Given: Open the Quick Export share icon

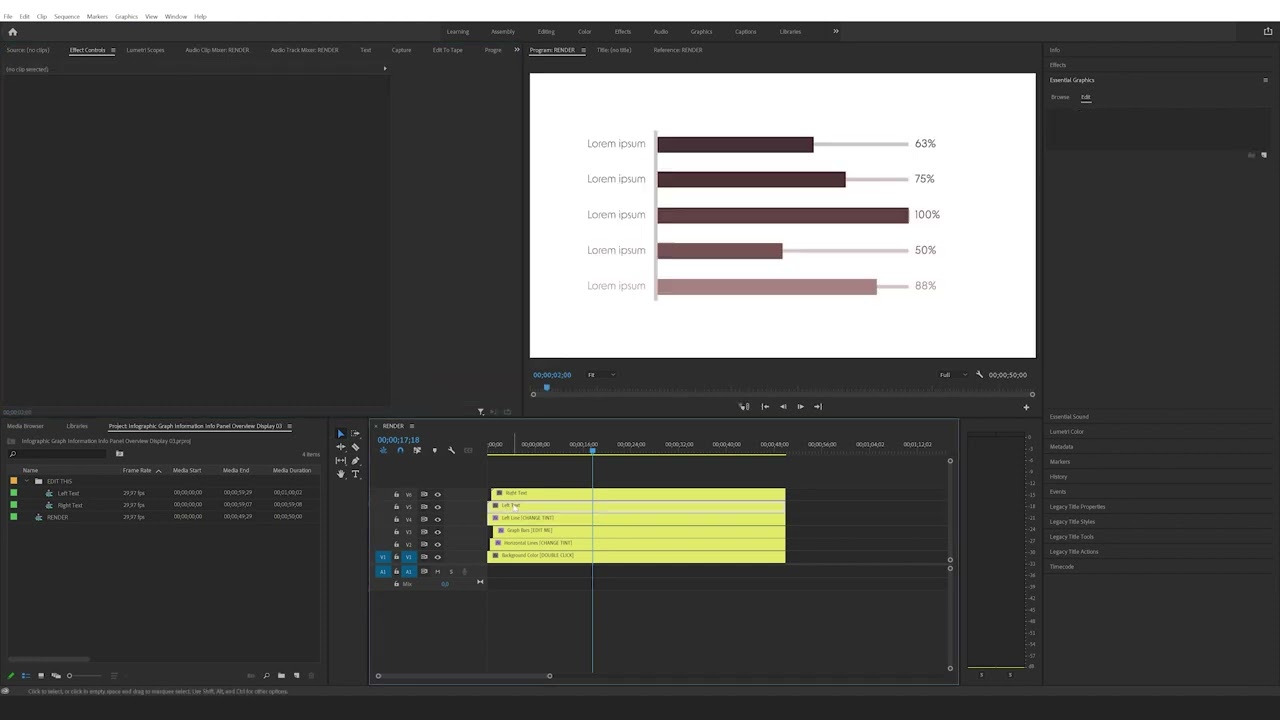Looking at the screenshot, I should tap(1268, 31).
